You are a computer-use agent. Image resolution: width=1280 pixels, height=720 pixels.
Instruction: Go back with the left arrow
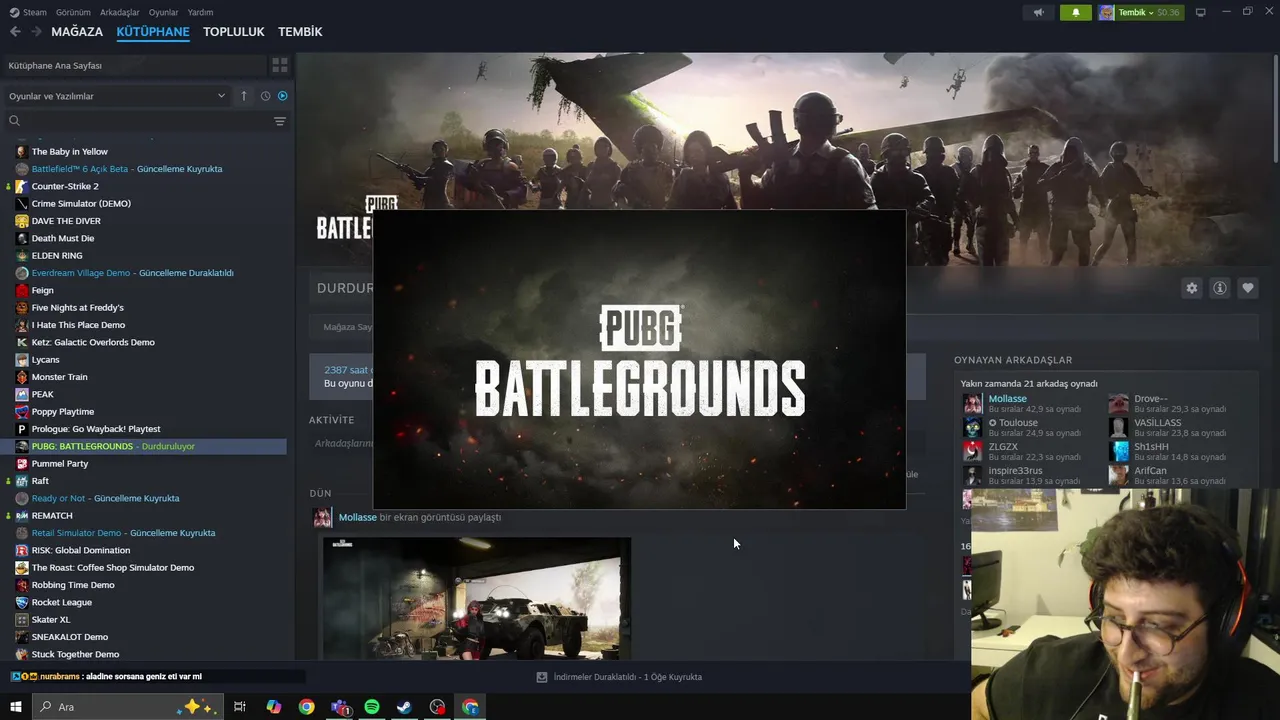coord(15,32)
